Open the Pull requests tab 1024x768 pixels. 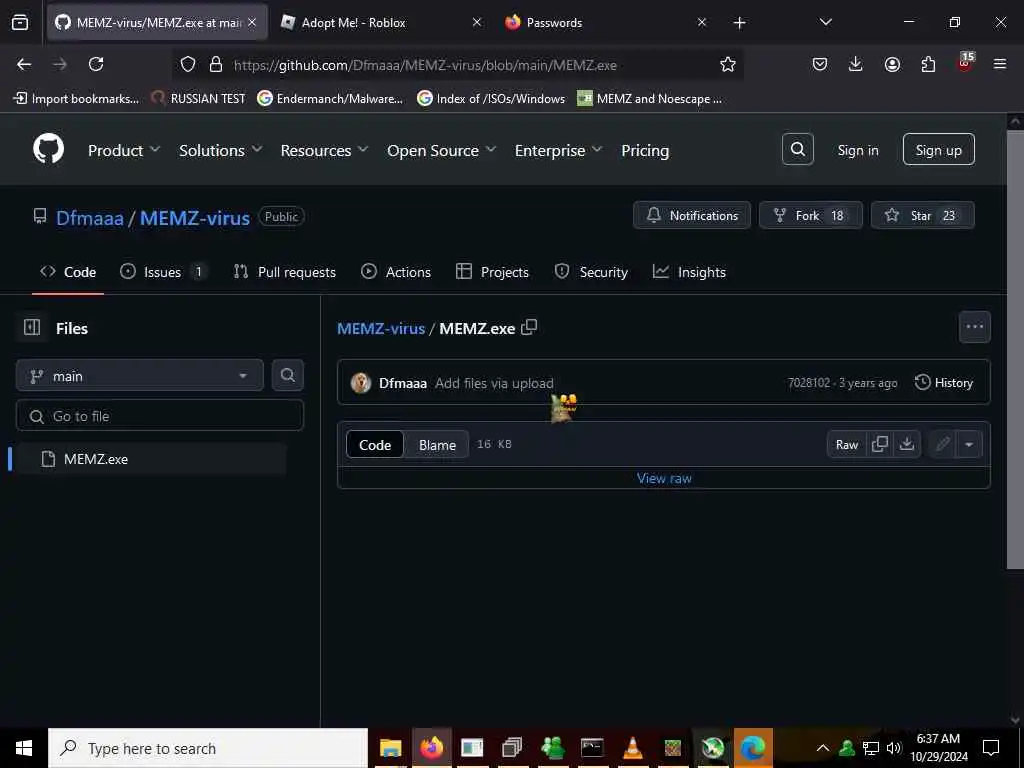285,272
